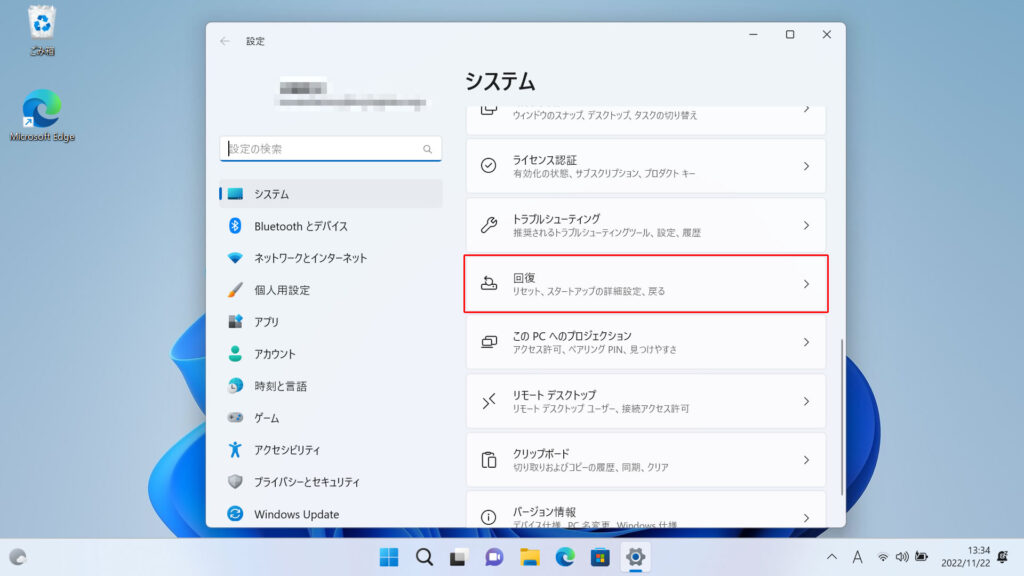The width and height of the screenshot is (1024, 576).
Task: Click the プライバシーとセキュリティ shield icon
Action: coord(235,481)
